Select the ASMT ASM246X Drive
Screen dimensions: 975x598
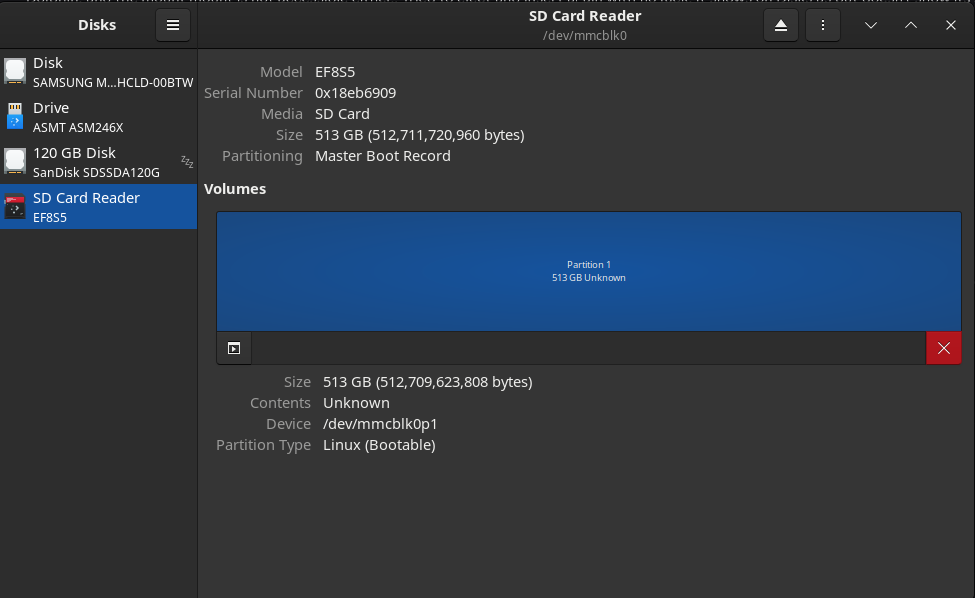98,116
